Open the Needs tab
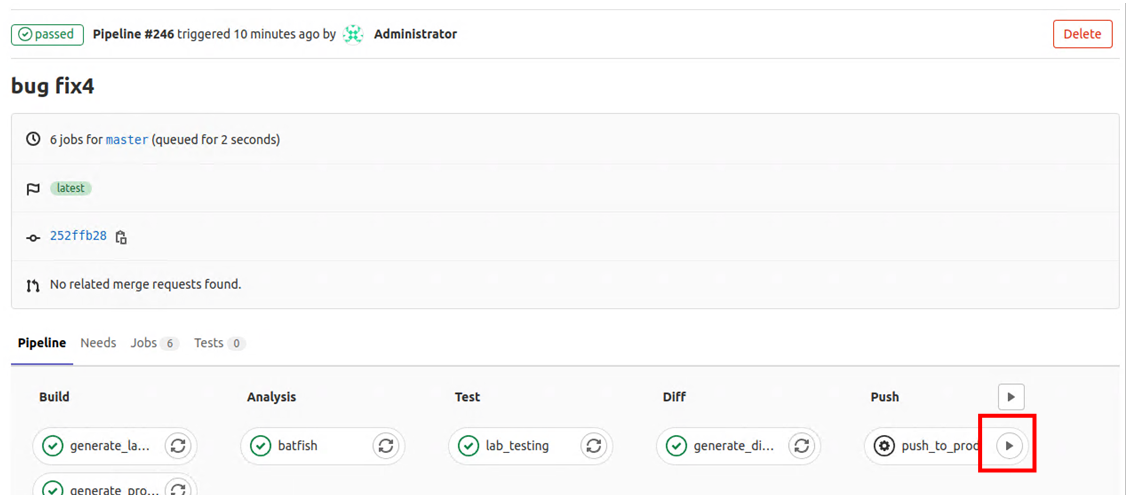Screen dimensions: 1128x498 (98, 343)
